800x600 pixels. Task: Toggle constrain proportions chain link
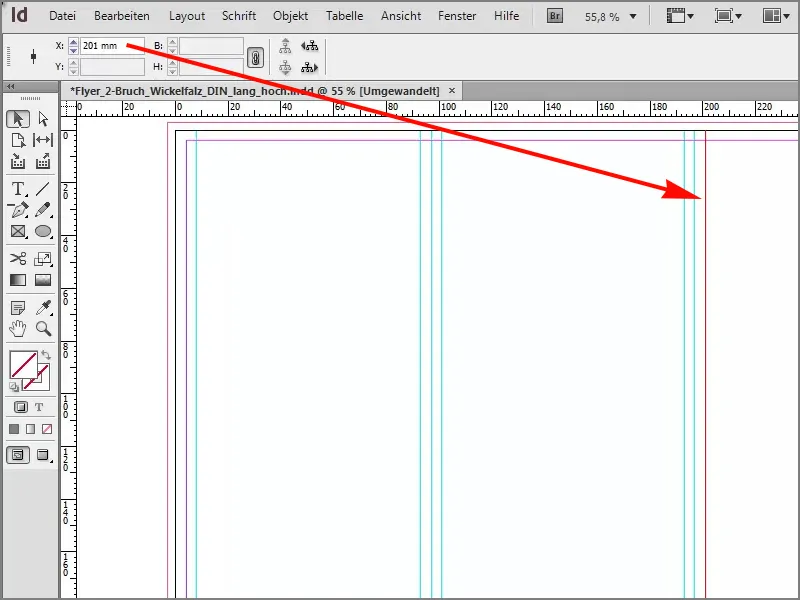click(255, 57)
